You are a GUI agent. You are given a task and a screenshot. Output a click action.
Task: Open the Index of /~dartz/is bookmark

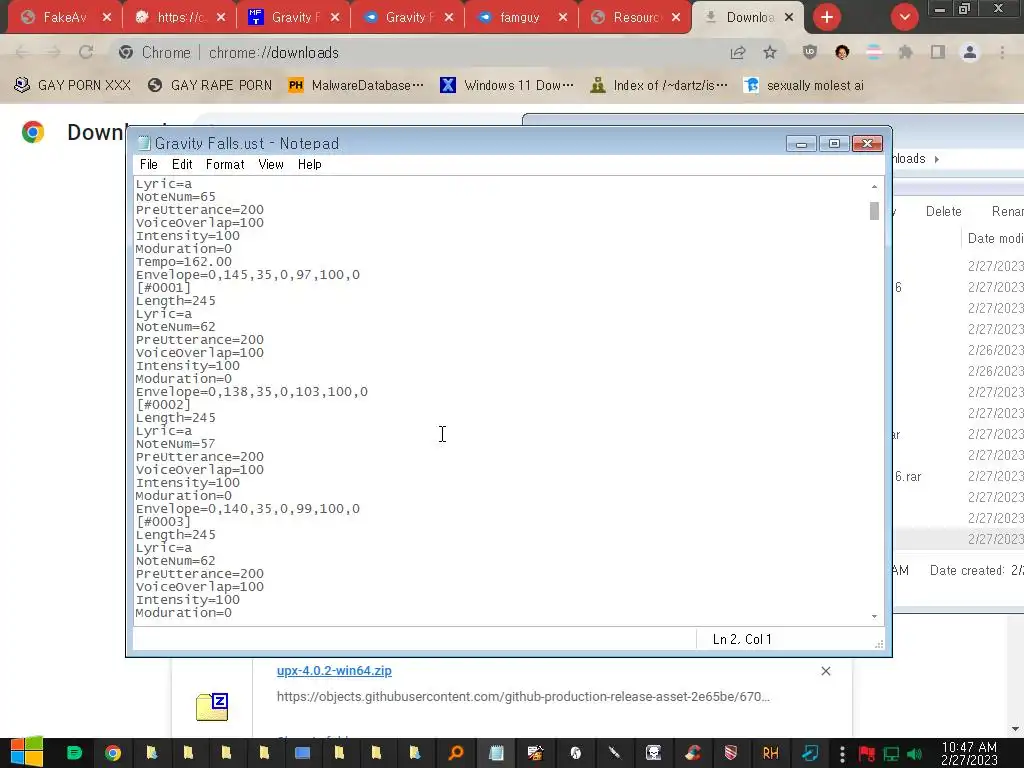click(x=658, y=86)
